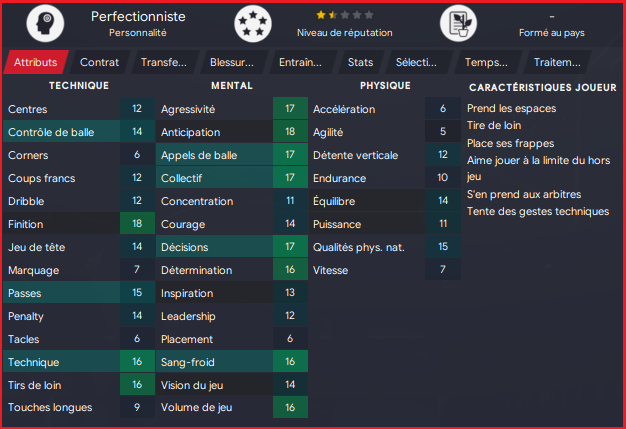The image size is (626, 429).
Task: Open the Stats tab
Action: (360, 62)
